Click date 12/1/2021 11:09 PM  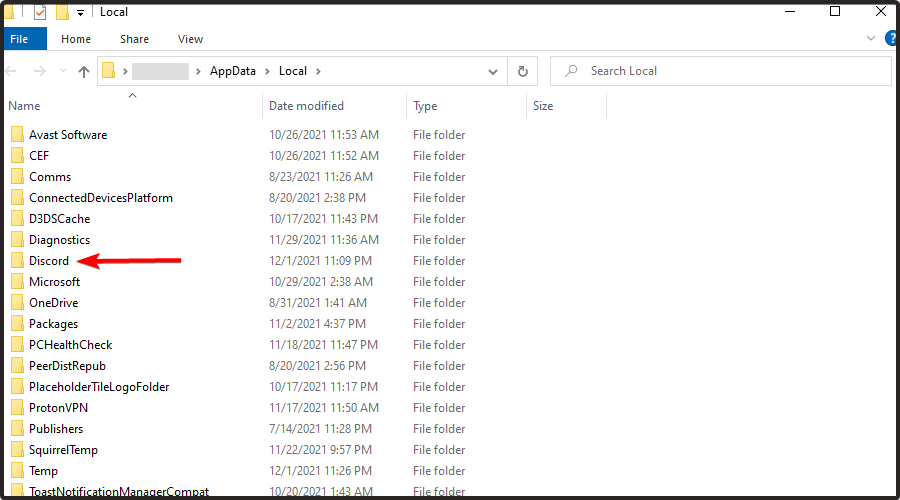click(320, 261)
